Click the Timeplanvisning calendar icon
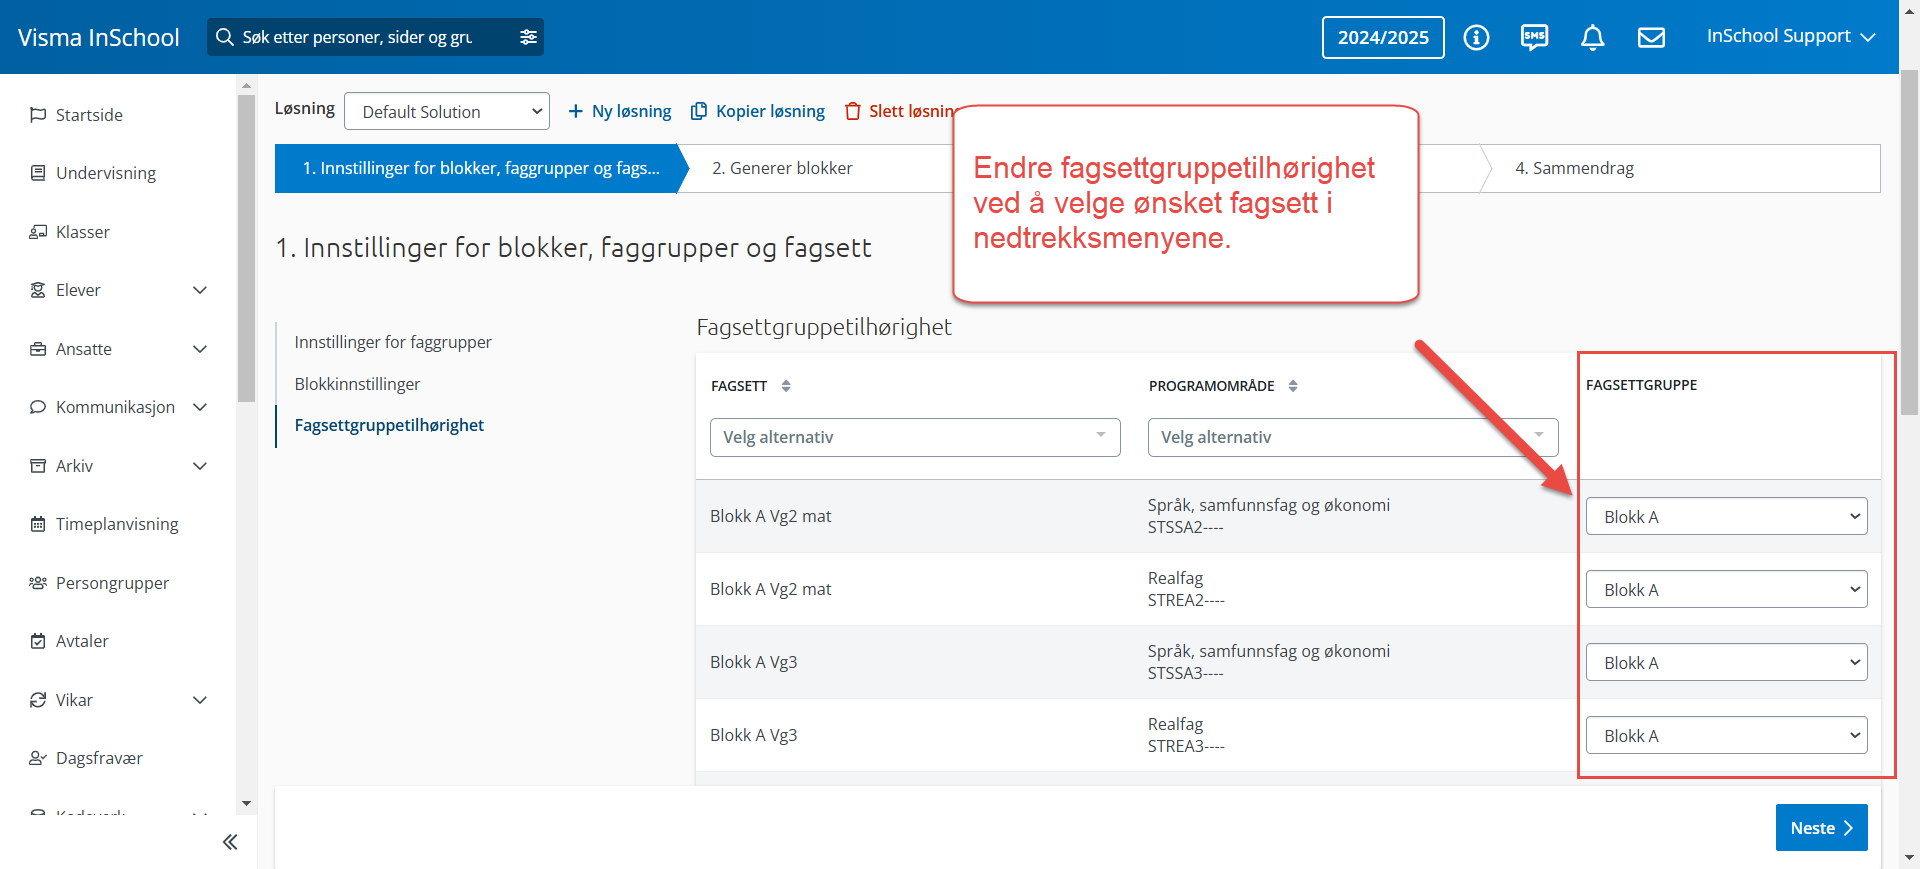This screenshot has width=1920, height=869. pyautogui.click(x=38, y=524)
